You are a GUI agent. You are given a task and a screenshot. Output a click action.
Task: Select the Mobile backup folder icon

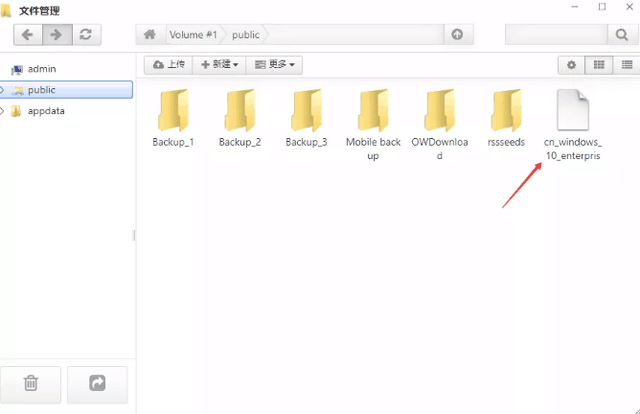pyautogui.click(x=373, y=110)
